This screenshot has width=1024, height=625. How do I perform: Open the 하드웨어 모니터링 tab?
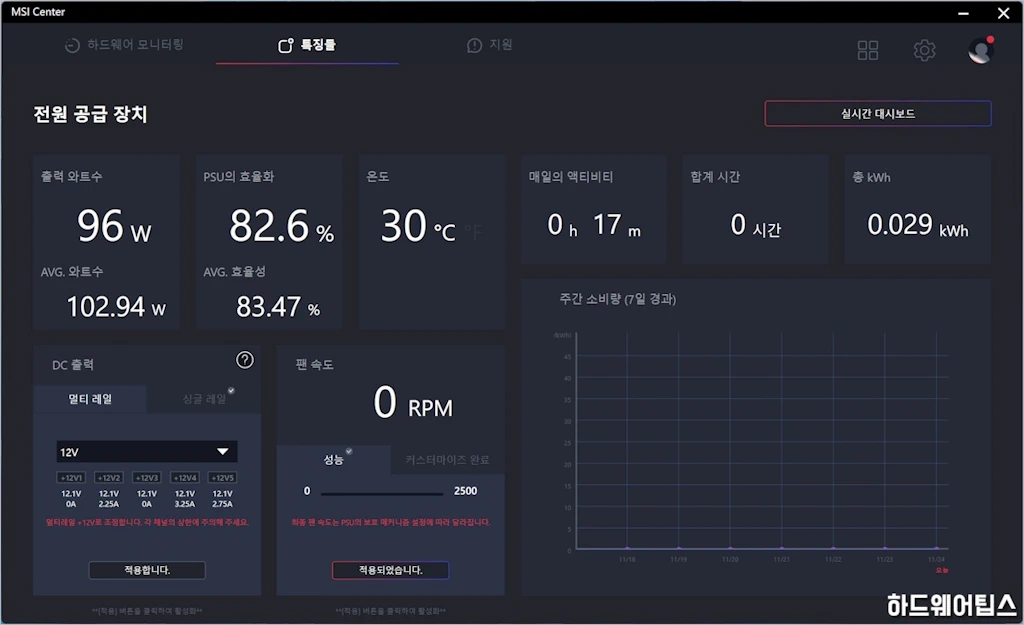[124, 44]
